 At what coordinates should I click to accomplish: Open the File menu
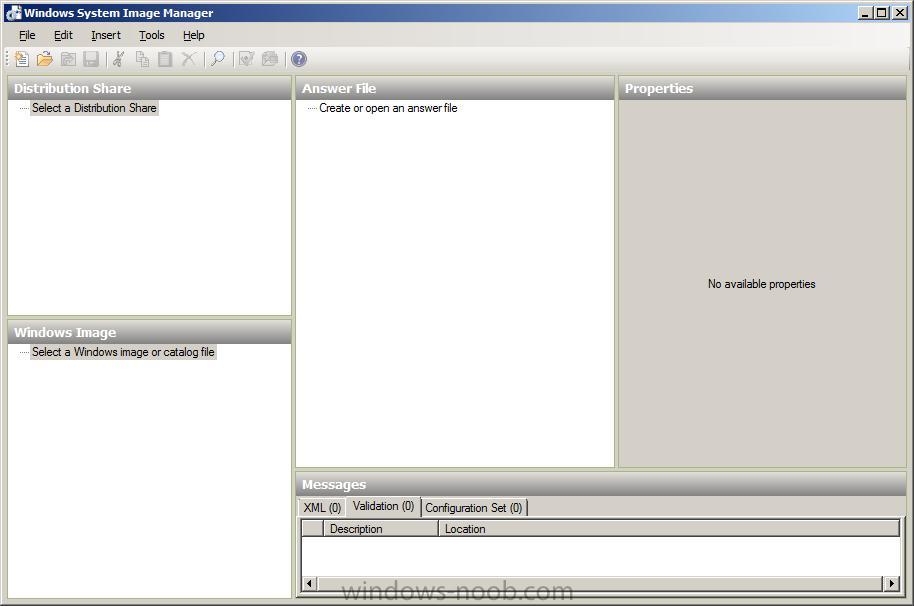point(27,36)
